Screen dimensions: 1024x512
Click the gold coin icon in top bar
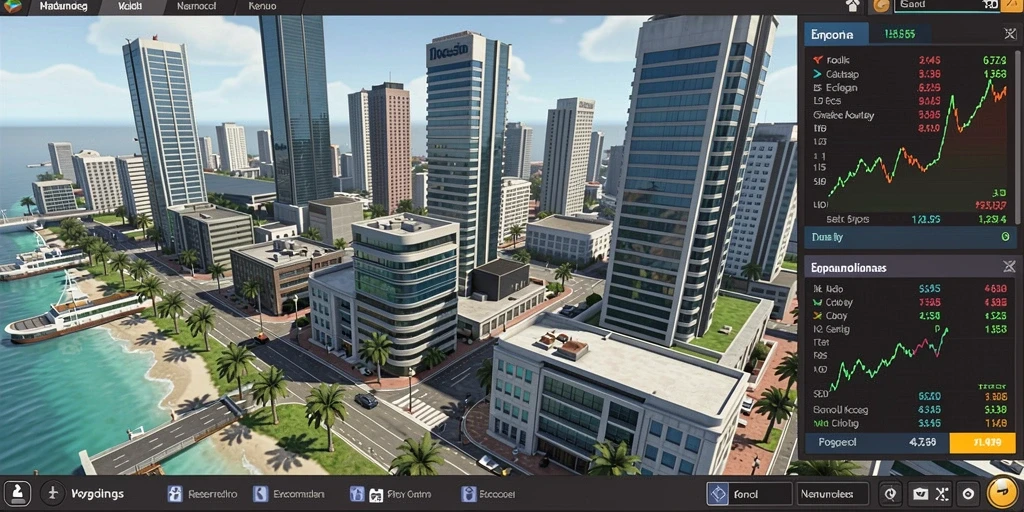[882, 7]
